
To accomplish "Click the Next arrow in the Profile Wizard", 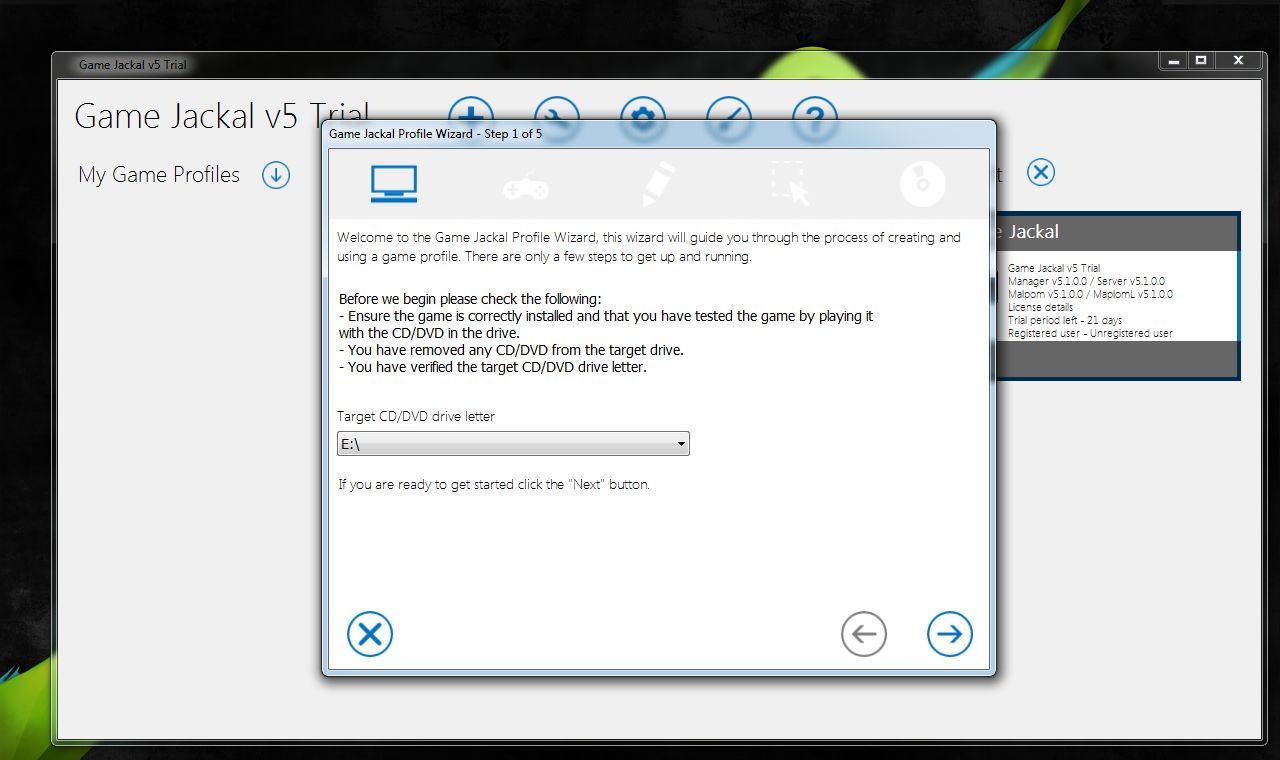I will (x=949, y=634).
